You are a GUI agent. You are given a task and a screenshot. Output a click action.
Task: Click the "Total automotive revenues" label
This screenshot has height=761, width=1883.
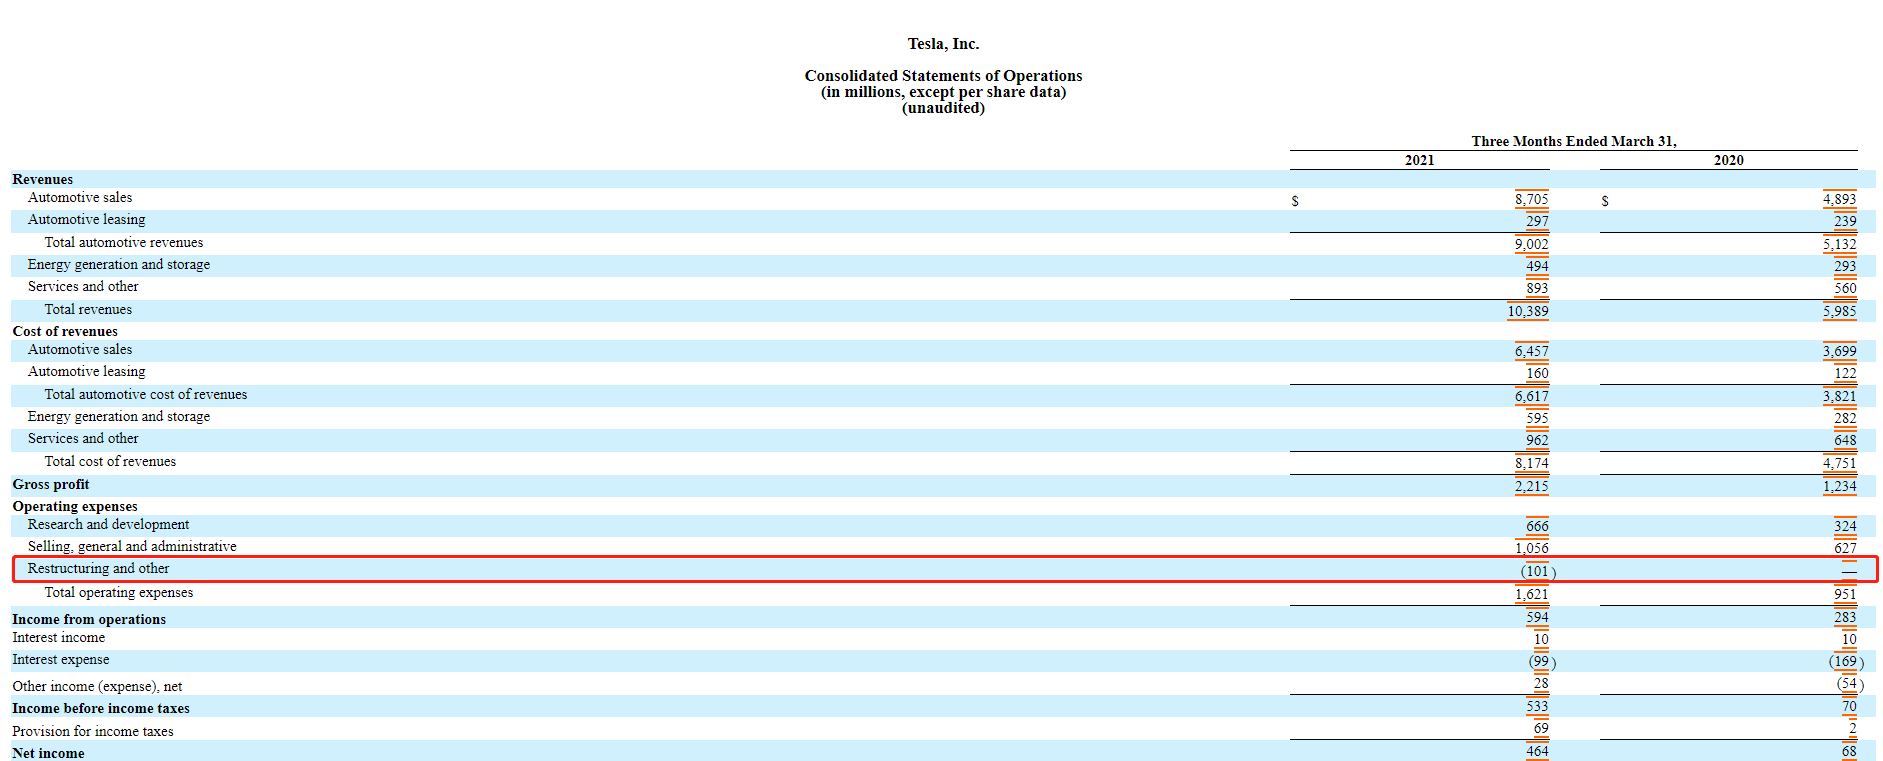[124, 242]
